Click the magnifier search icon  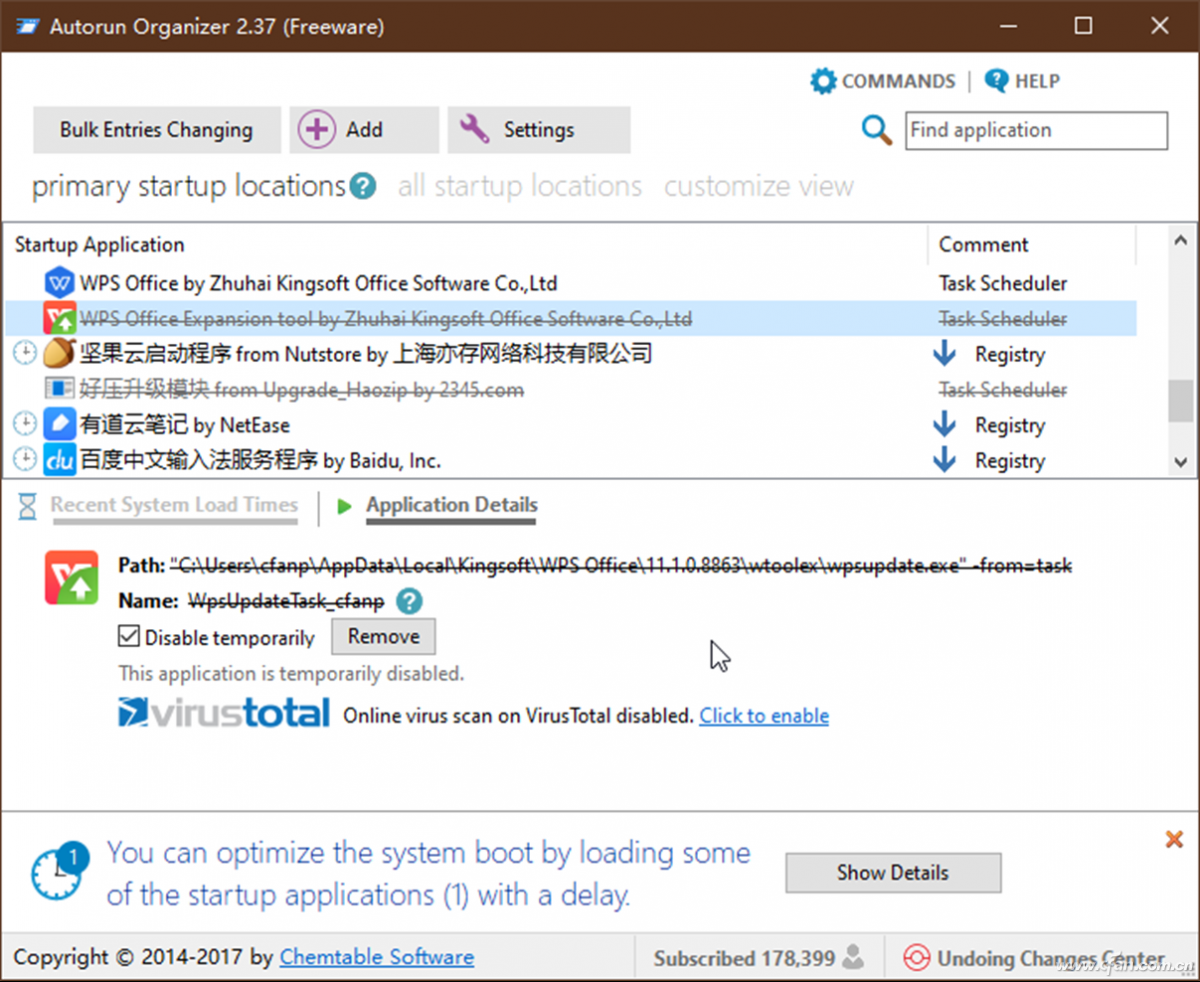pos(877,130)
